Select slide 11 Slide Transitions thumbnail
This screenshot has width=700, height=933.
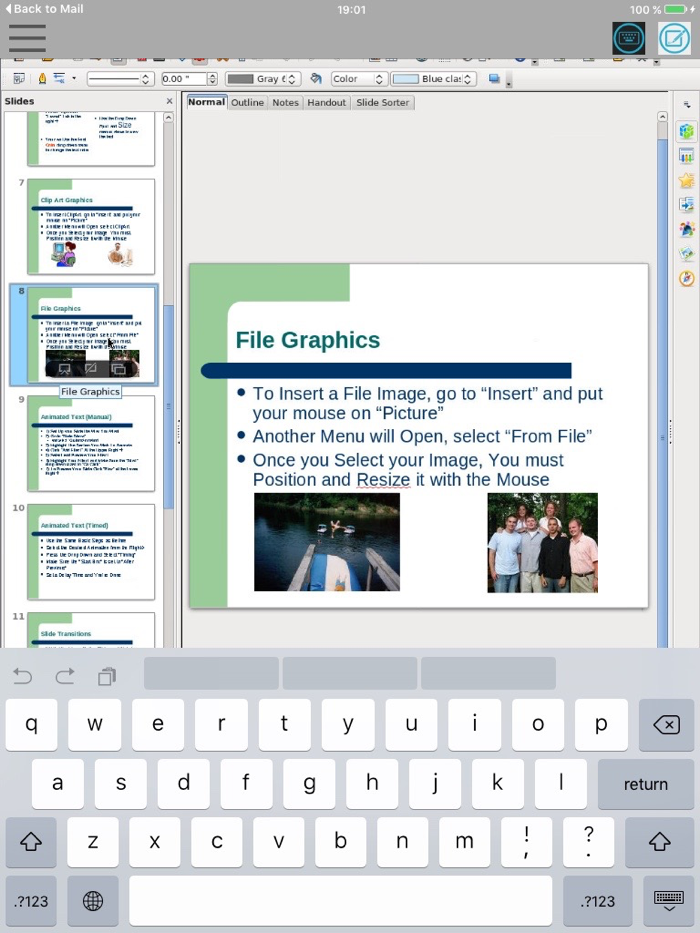click(91, 630)
